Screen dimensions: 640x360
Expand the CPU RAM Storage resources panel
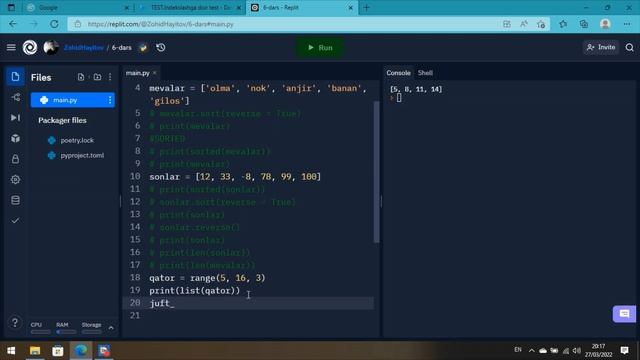[x=111, y=327]
